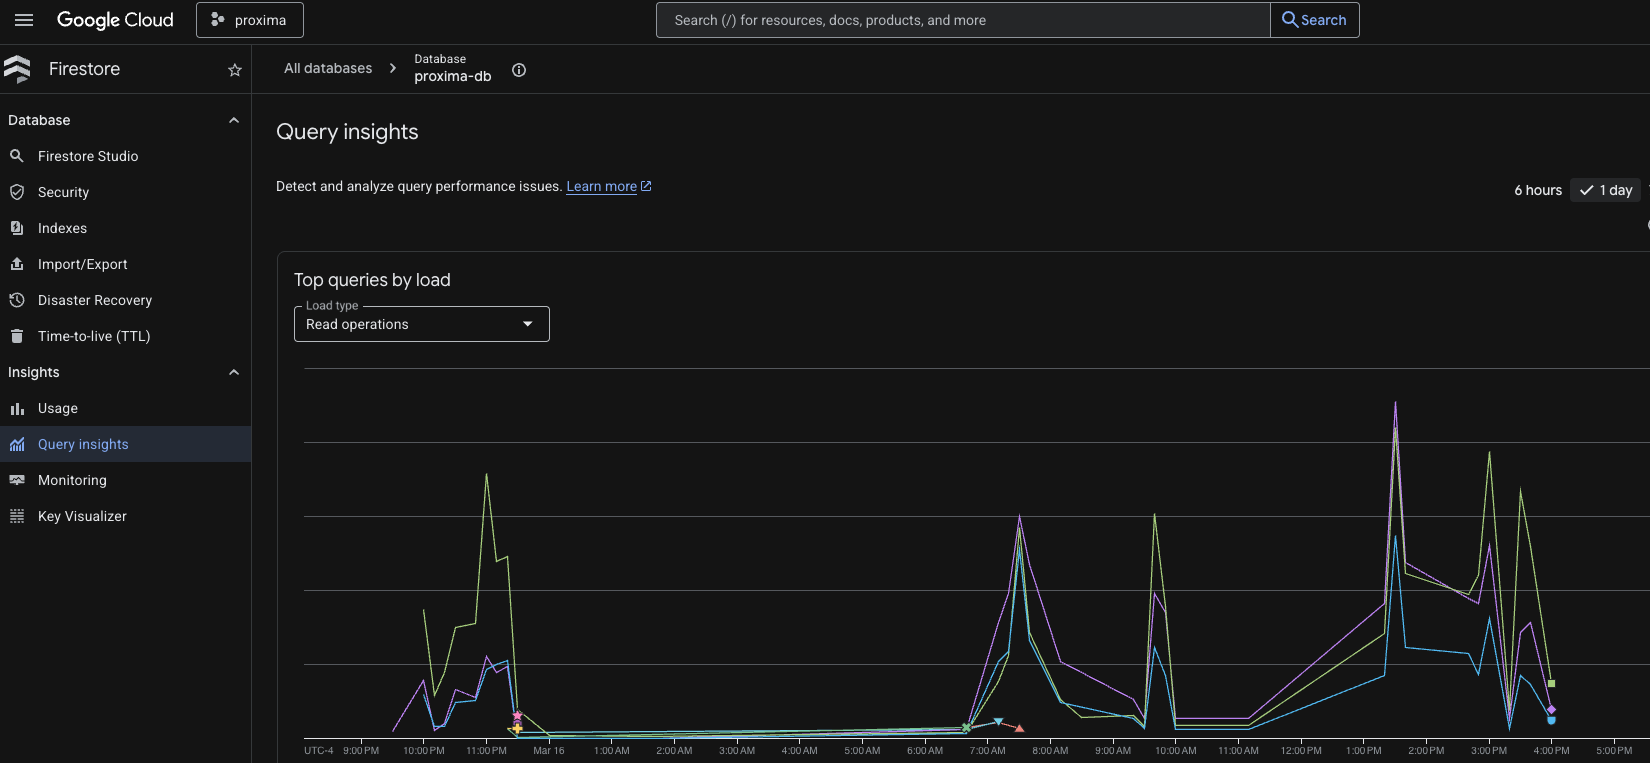The height and width of the screenshot is (763, 1650).
Task: Click the TTL trash can icon
Action: pos(17,336)
